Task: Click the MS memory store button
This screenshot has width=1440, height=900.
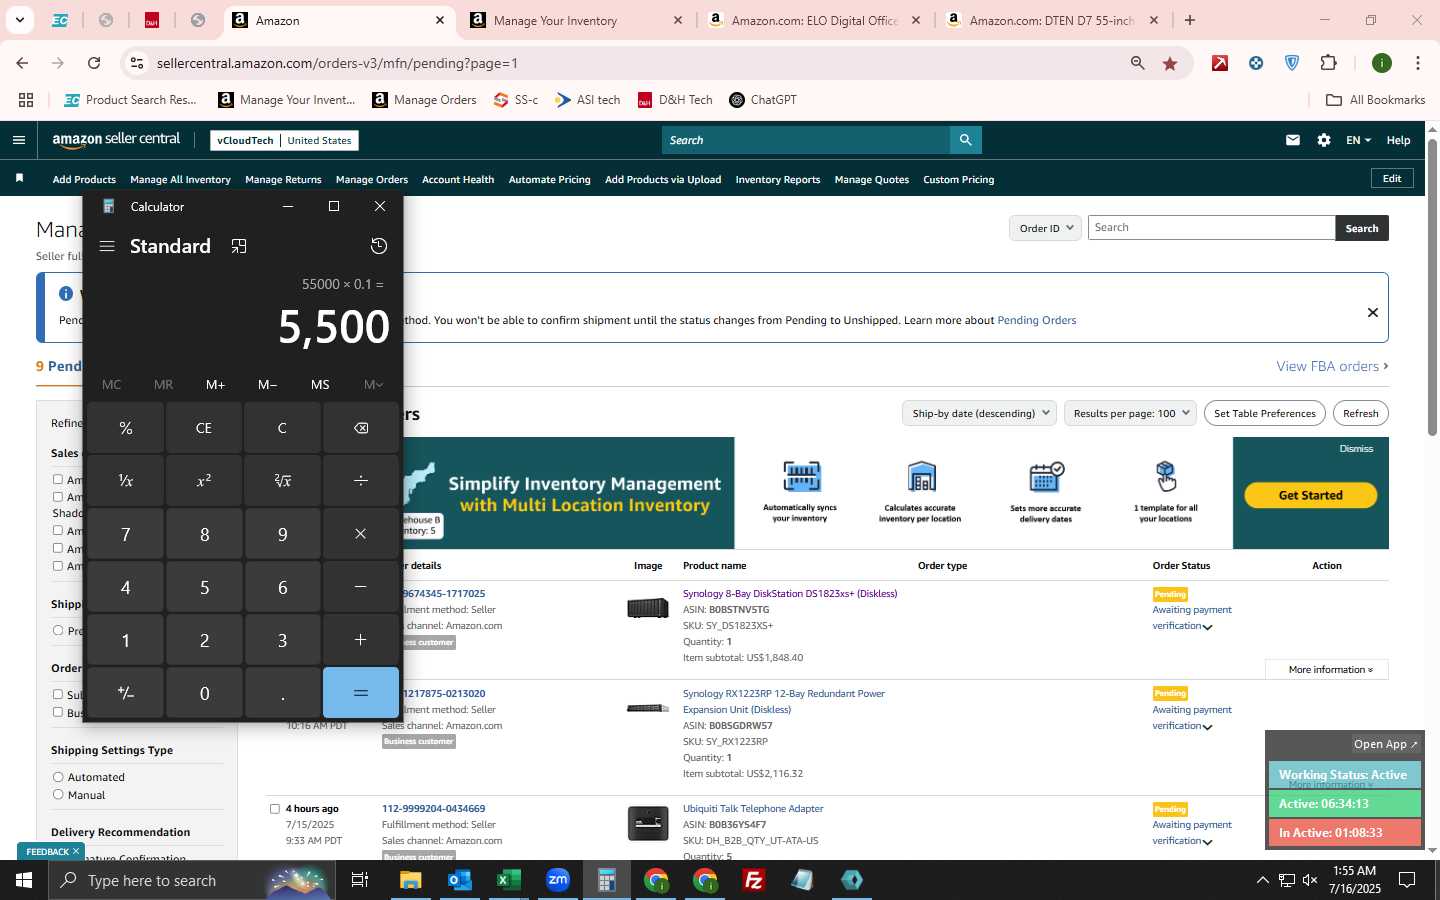Action: coord(320,384)
